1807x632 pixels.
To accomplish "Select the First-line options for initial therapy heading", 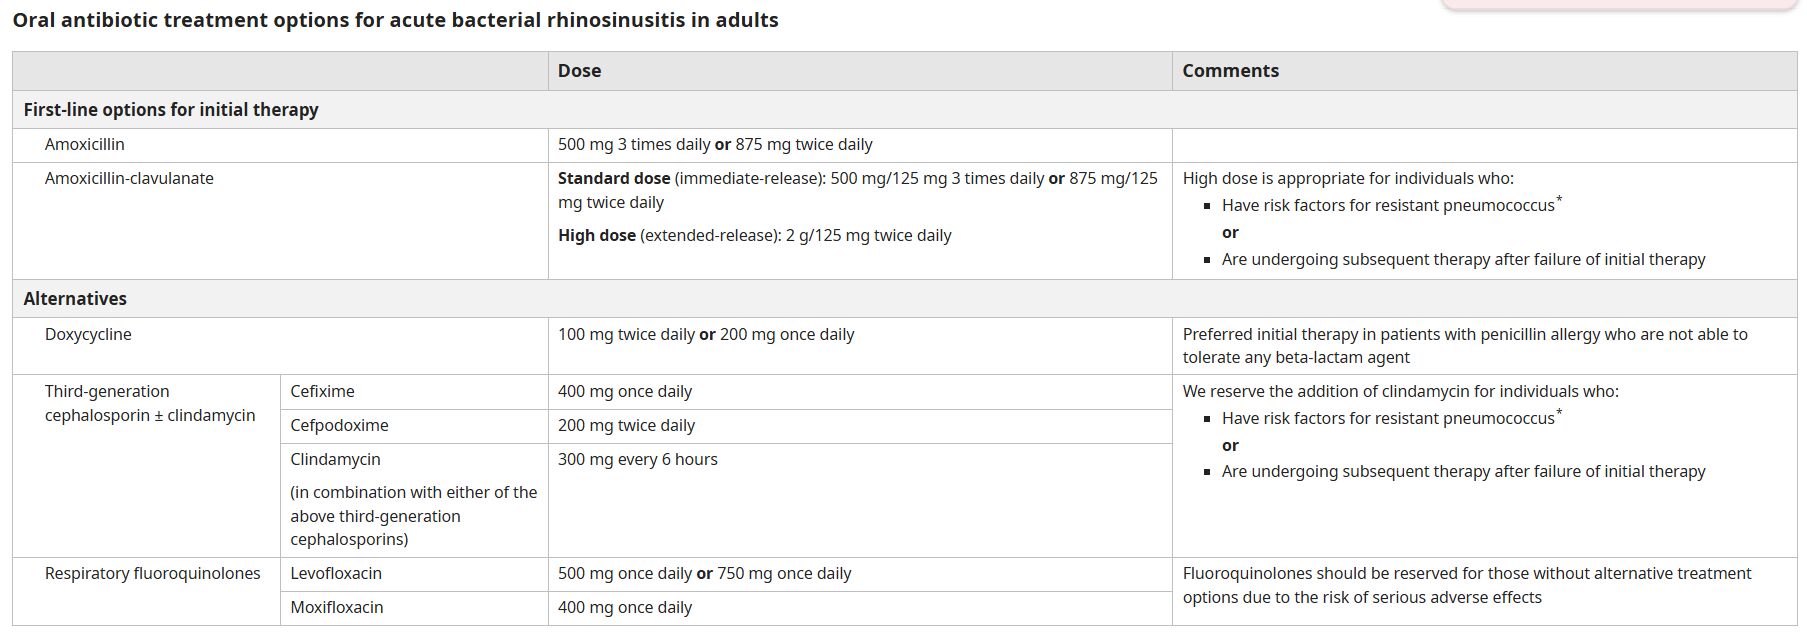I will click(171, 110).
